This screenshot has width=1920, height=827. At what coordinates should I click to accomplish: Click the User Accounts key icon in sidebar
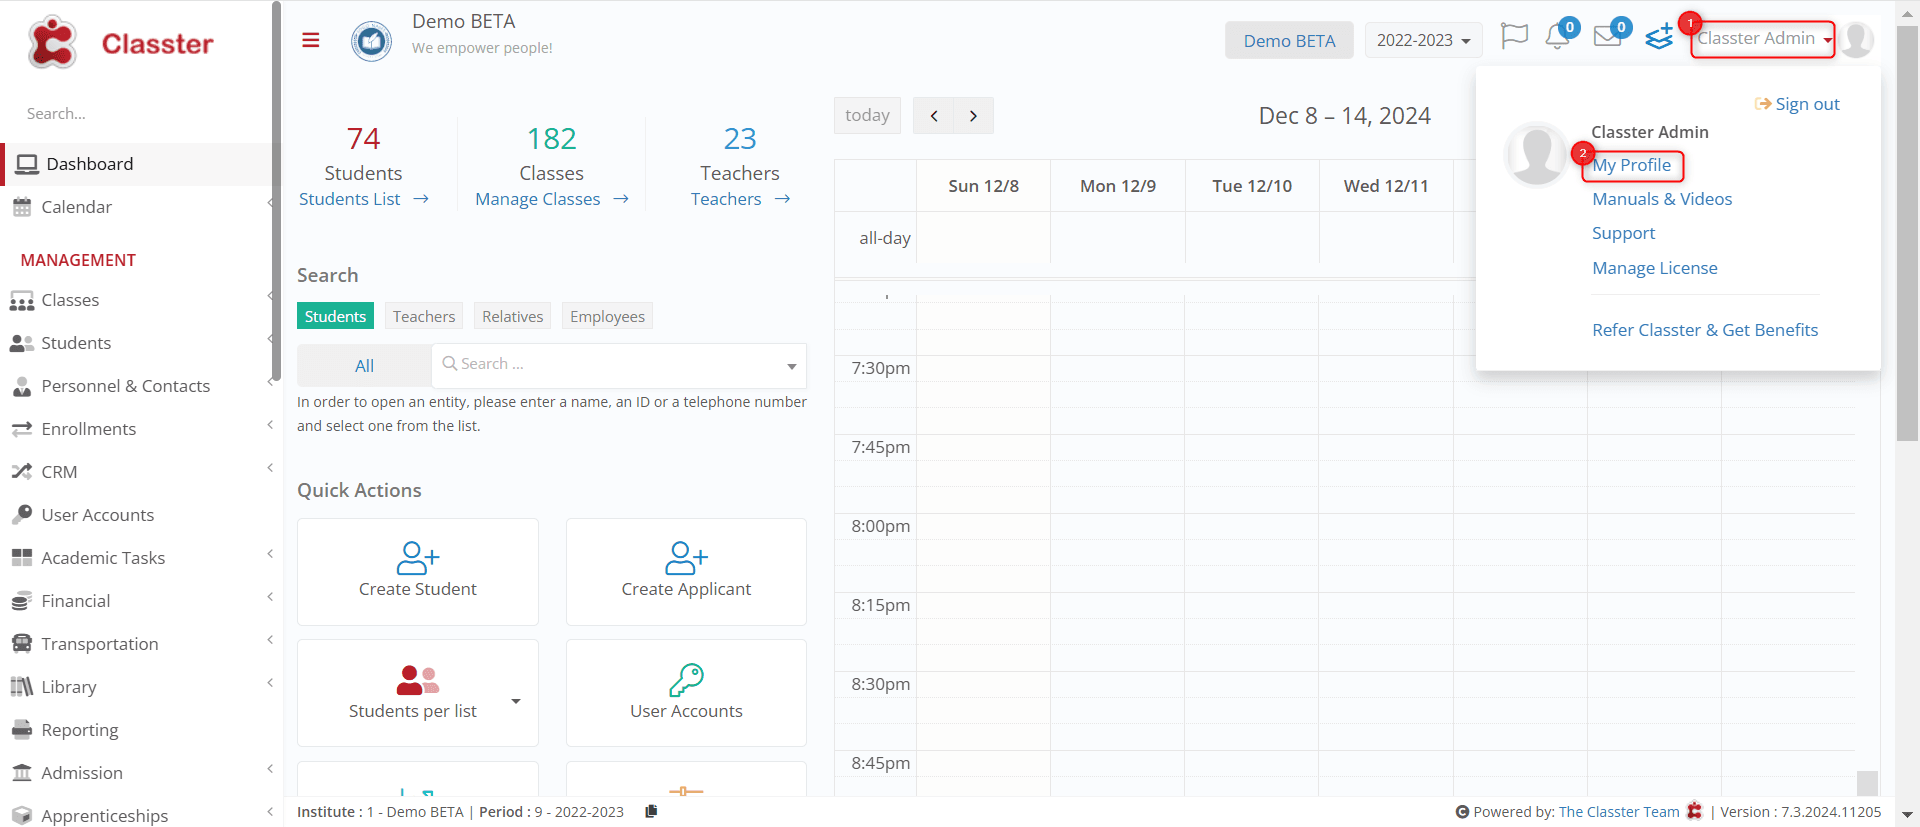pyautogui.click(x=22, y=515)
